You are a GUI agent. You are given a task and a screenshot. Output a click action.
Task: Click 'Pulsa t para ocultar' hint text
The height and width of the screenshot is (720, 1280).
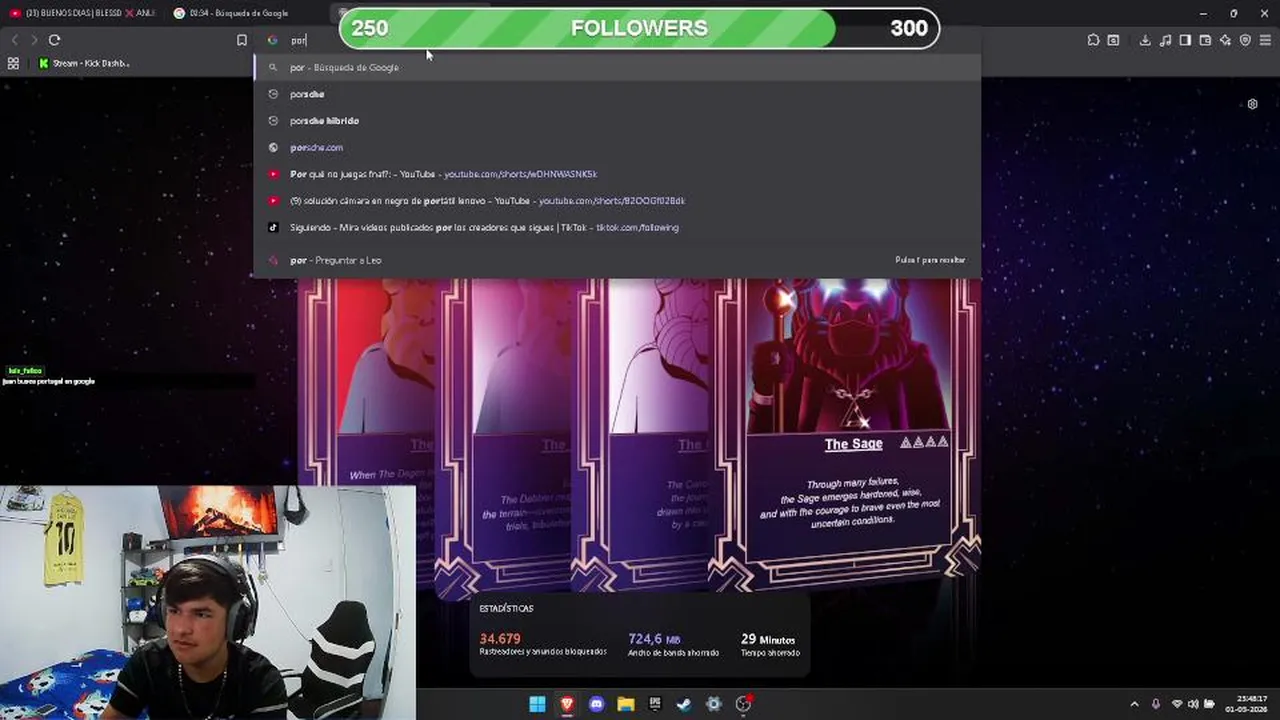click(x=930, y=260)
